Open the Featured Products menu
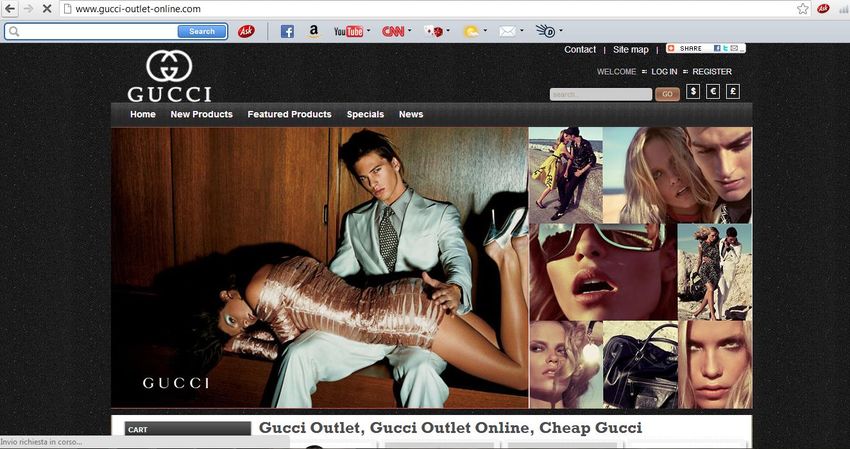Screen dimensions: 850x449 (x=289, y=114)
